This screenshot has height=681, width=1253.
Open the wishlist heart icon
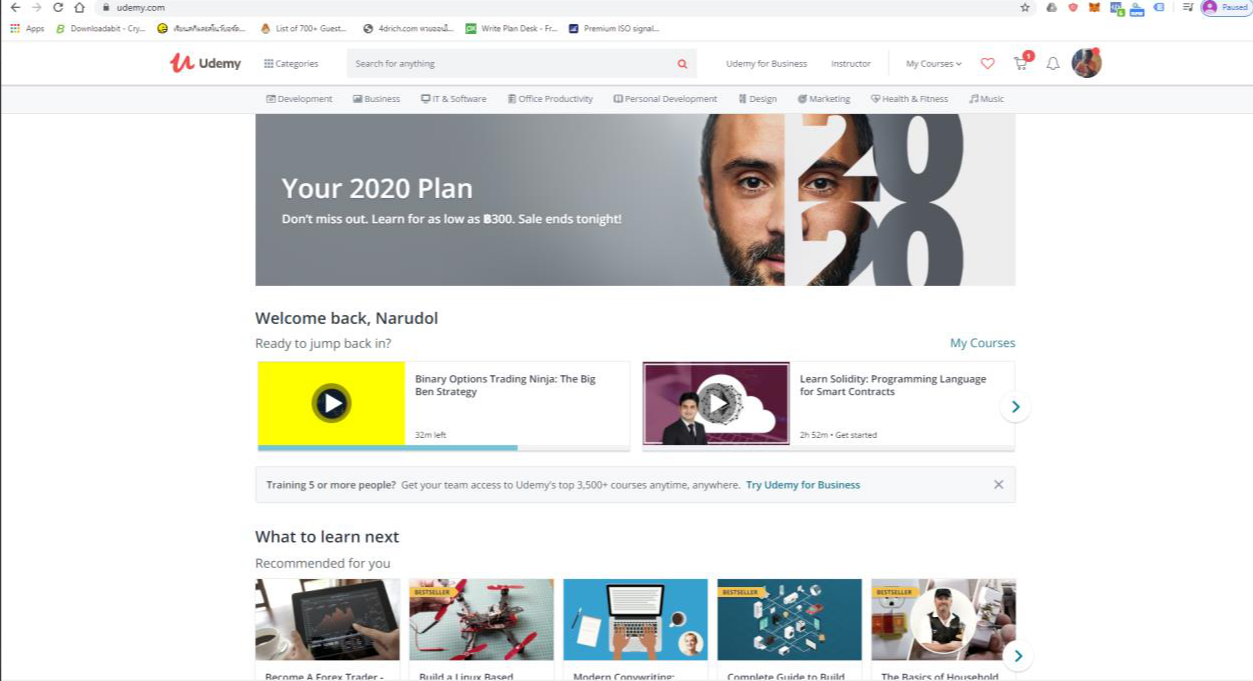(987, 63)
